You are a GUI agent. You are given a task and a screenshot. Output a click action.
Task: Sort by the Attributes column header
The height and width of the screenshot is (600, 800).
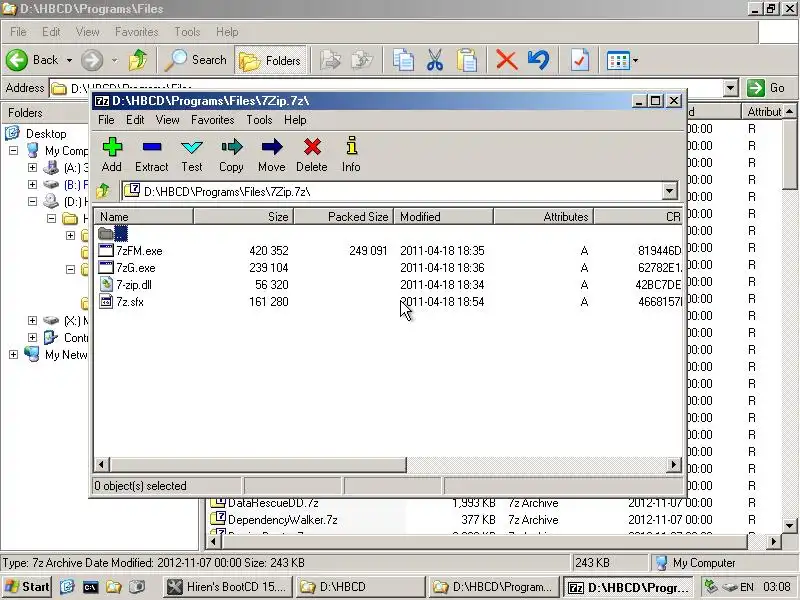tap(544, 216)
